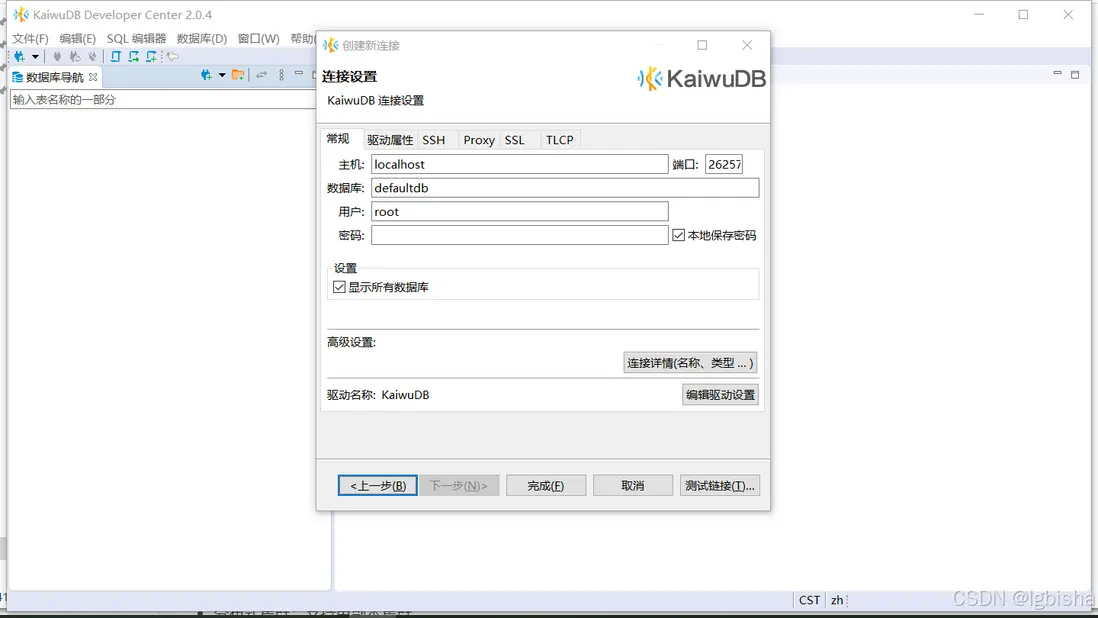The height and width of the screenshot is (618, 1098).
Task: Click the 用户 field containing root
Action: click(520, 211)
